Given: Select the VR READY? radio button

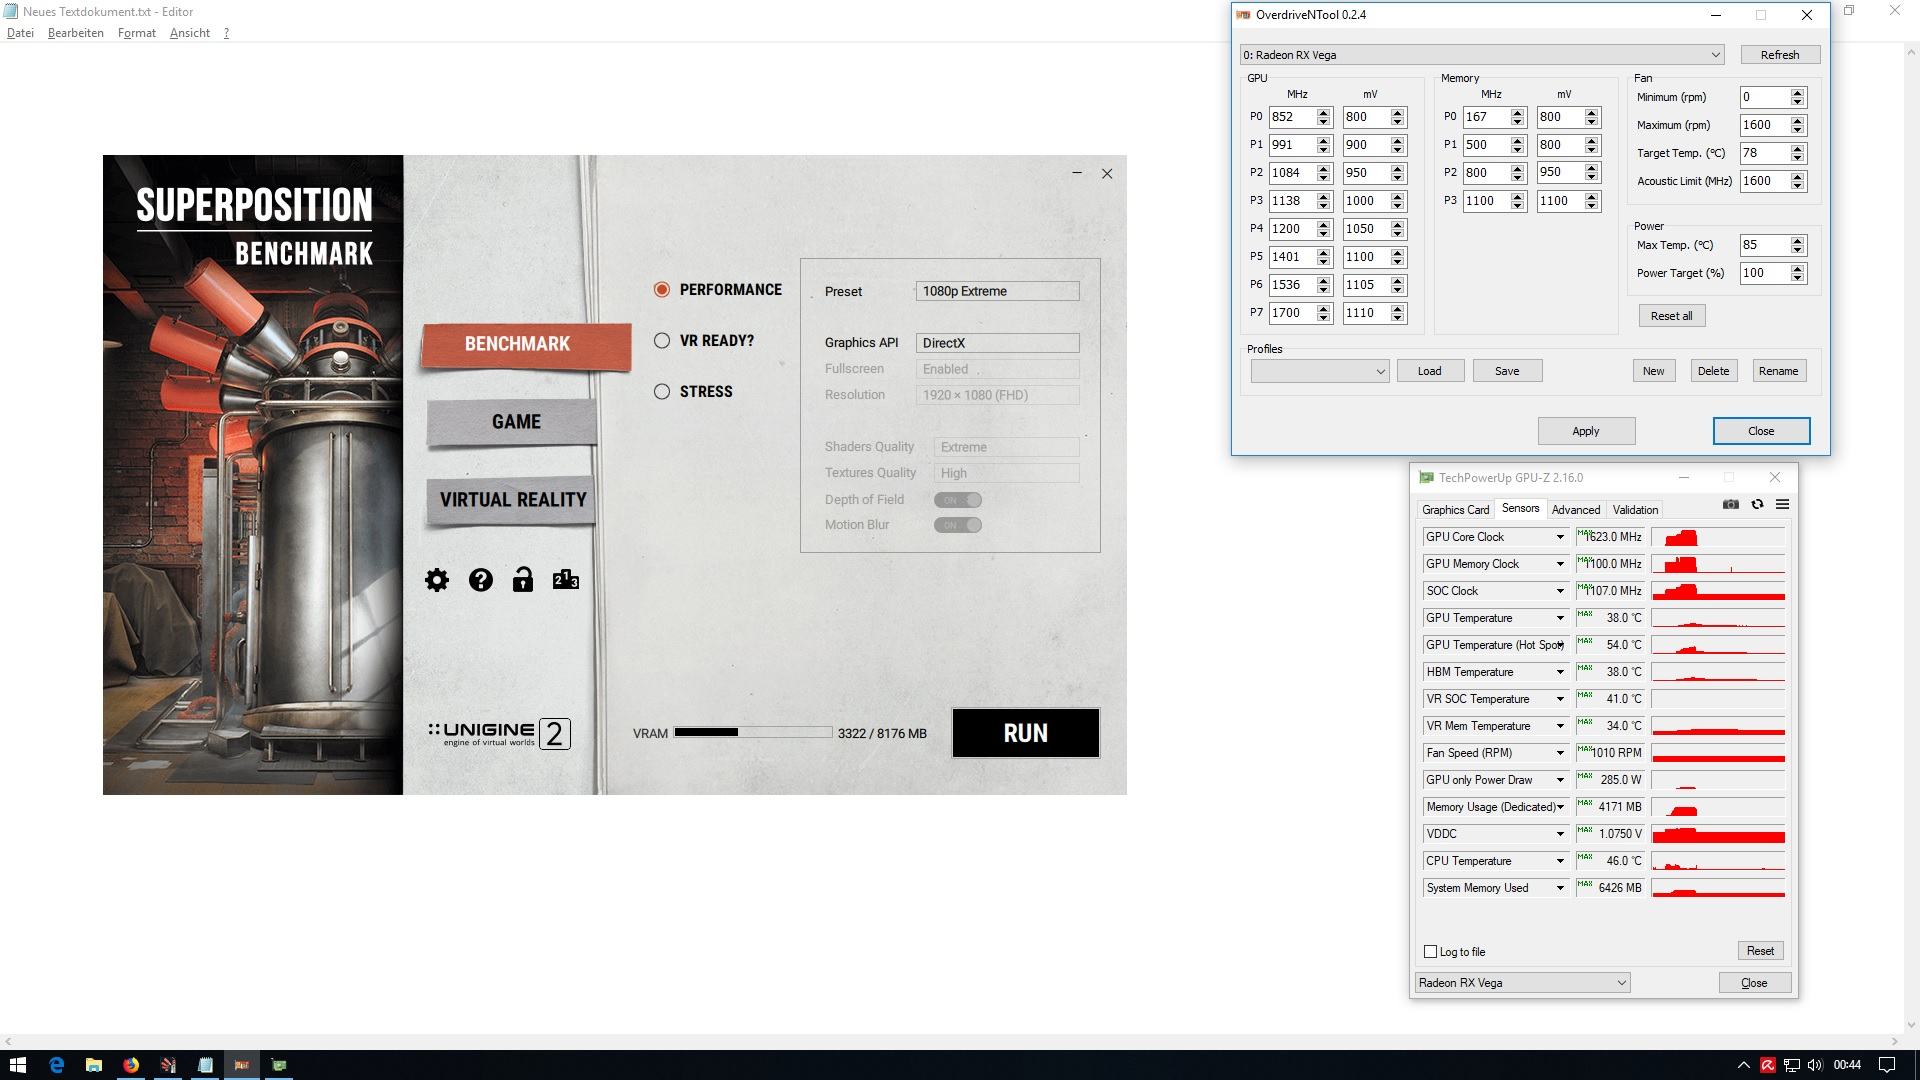Looking at the screenshot, I should click(662, 340).
